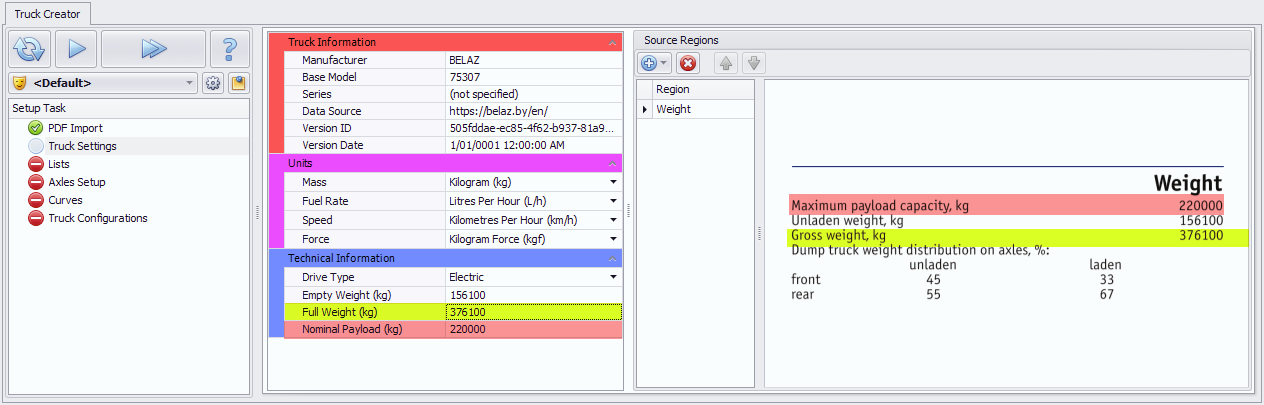Screen dimensions: 1264x405
Task: Open the Drive Type dropdown
Action: (613, 277)
